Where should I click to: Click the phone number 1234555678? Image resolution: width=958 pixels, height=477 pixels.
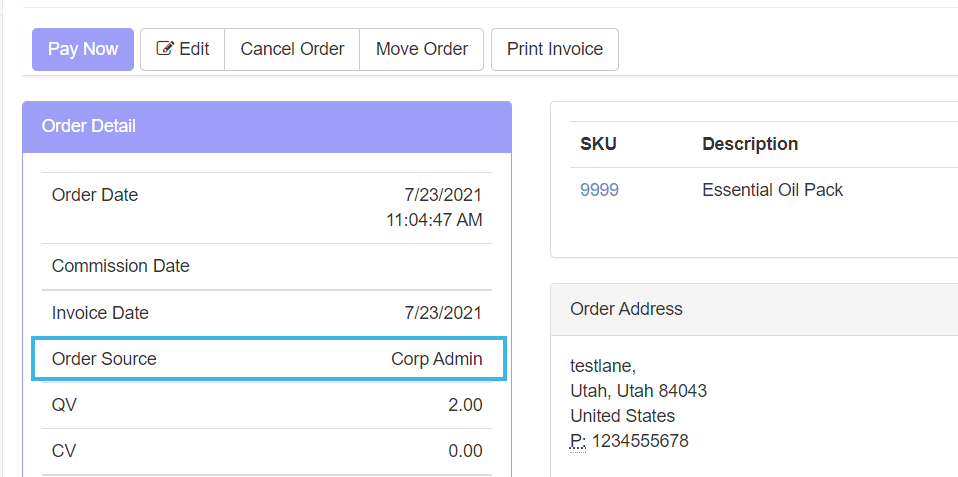click(x=640, y=441)
